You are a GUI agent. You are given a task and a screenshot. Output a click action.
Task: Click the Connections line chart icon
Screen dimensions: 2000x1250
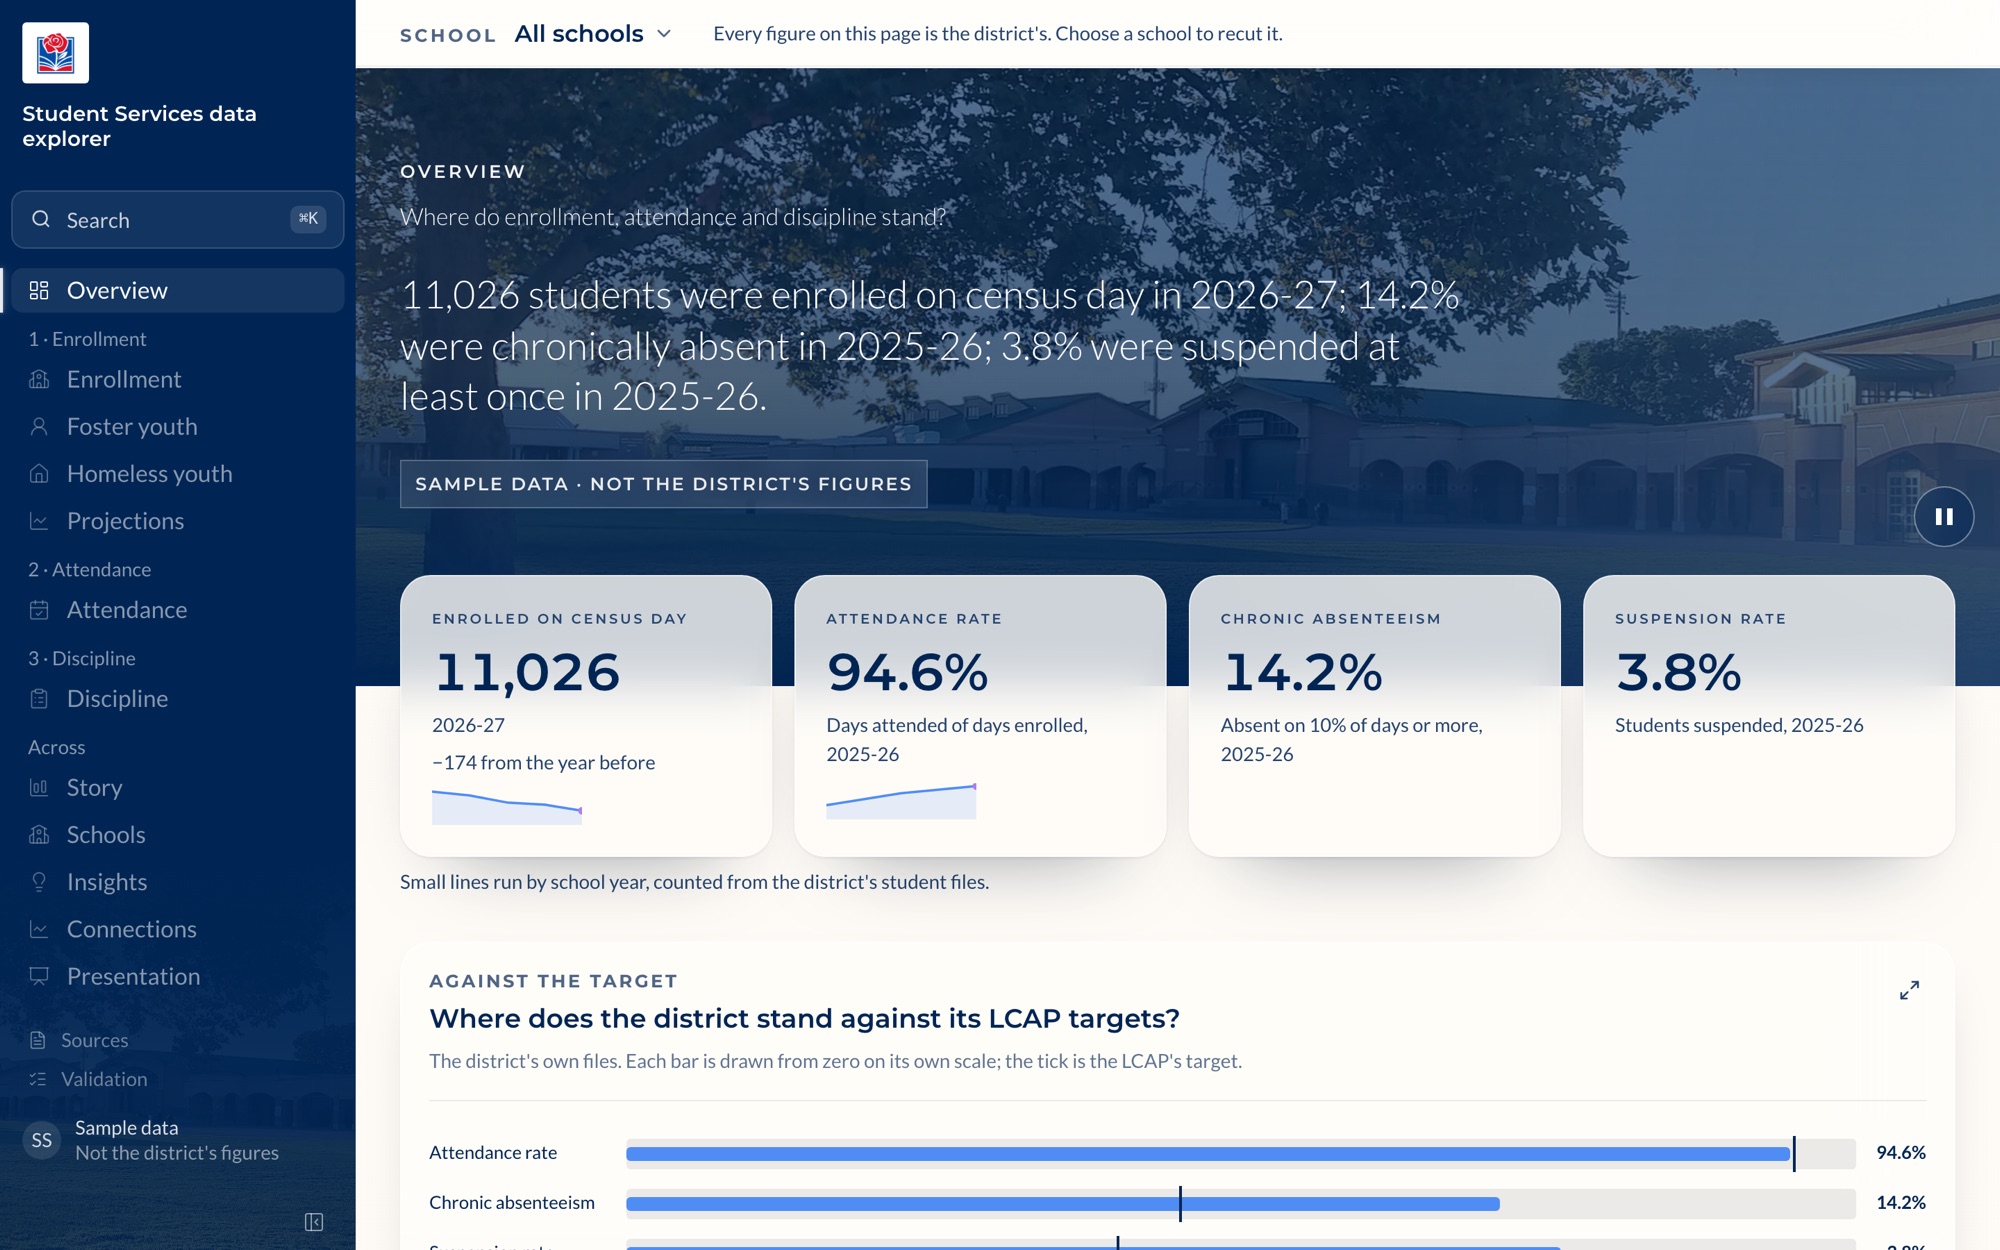coord(39,928)
